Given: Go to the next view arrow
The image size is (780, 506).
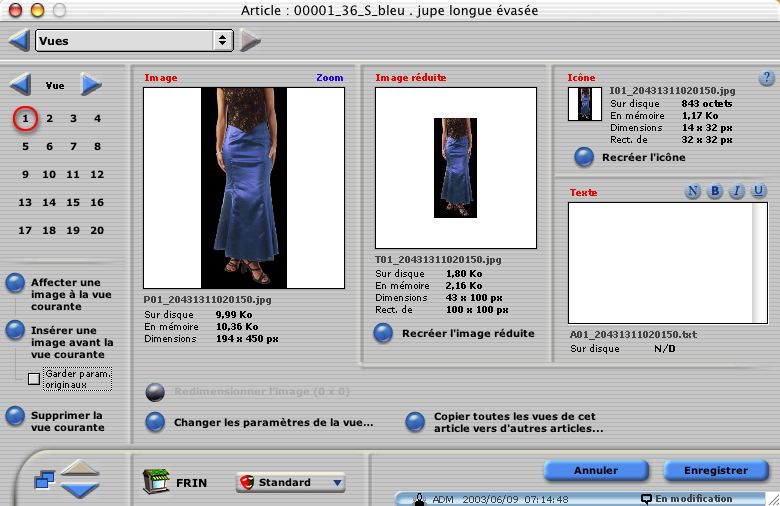Looking at the screenshot, I should 91,85.
